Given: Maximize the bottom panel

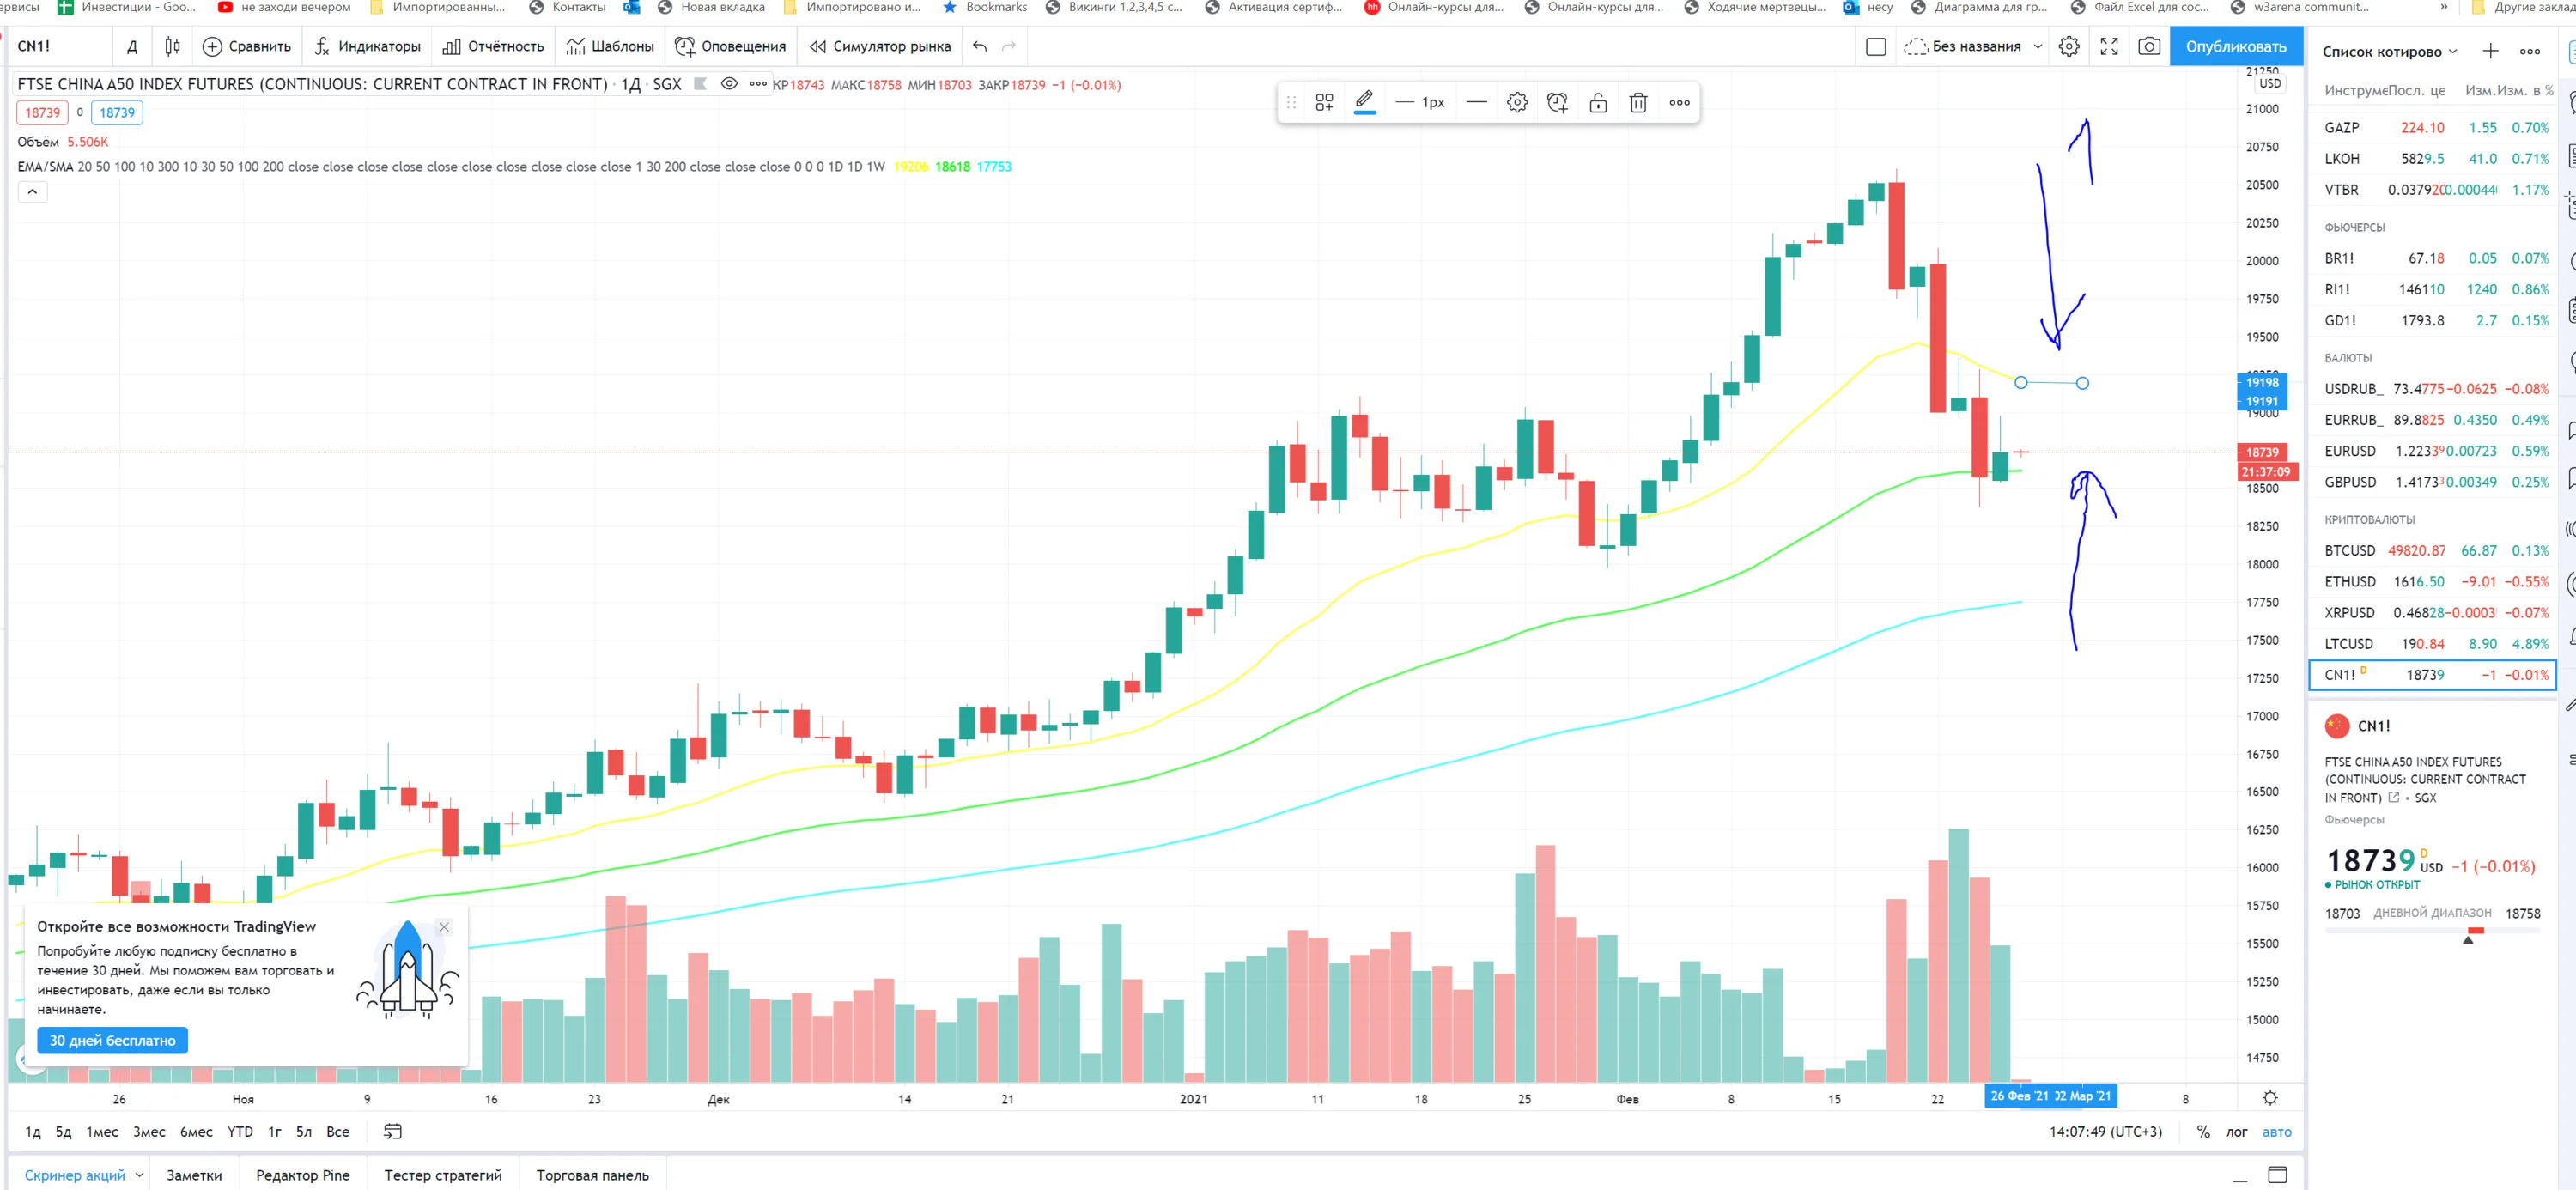Looking at the screenshot, I should 2277,1175.
